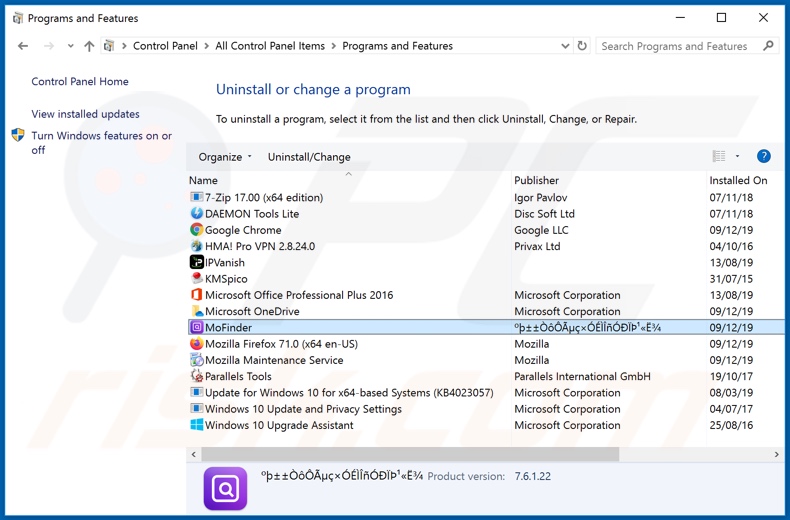Open View installed updates link
Image resolution: width=790 pixels, height=520 pixels.
85,114
